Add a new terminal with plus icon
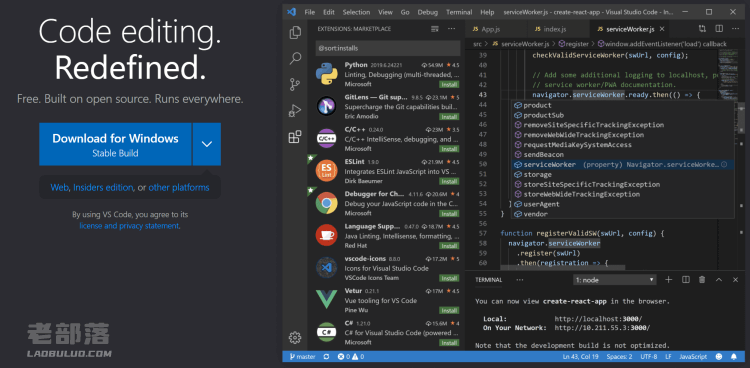 tap(669, 279)
